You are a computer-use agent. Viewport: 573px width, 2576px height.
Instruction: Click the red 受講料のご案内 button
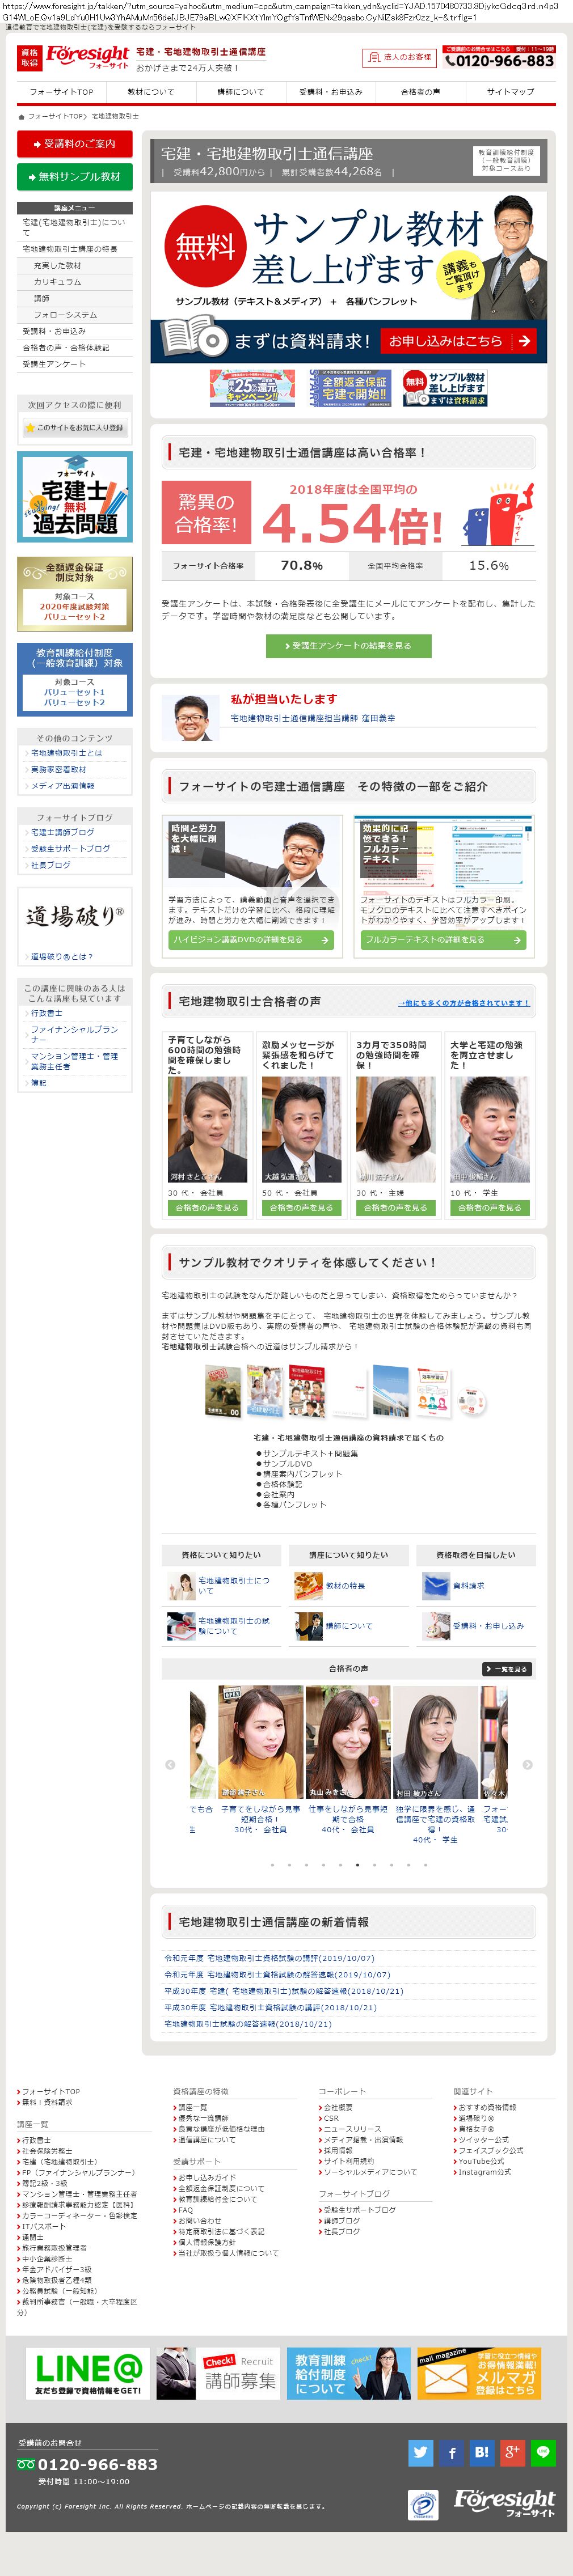click(x=75, y=144)
